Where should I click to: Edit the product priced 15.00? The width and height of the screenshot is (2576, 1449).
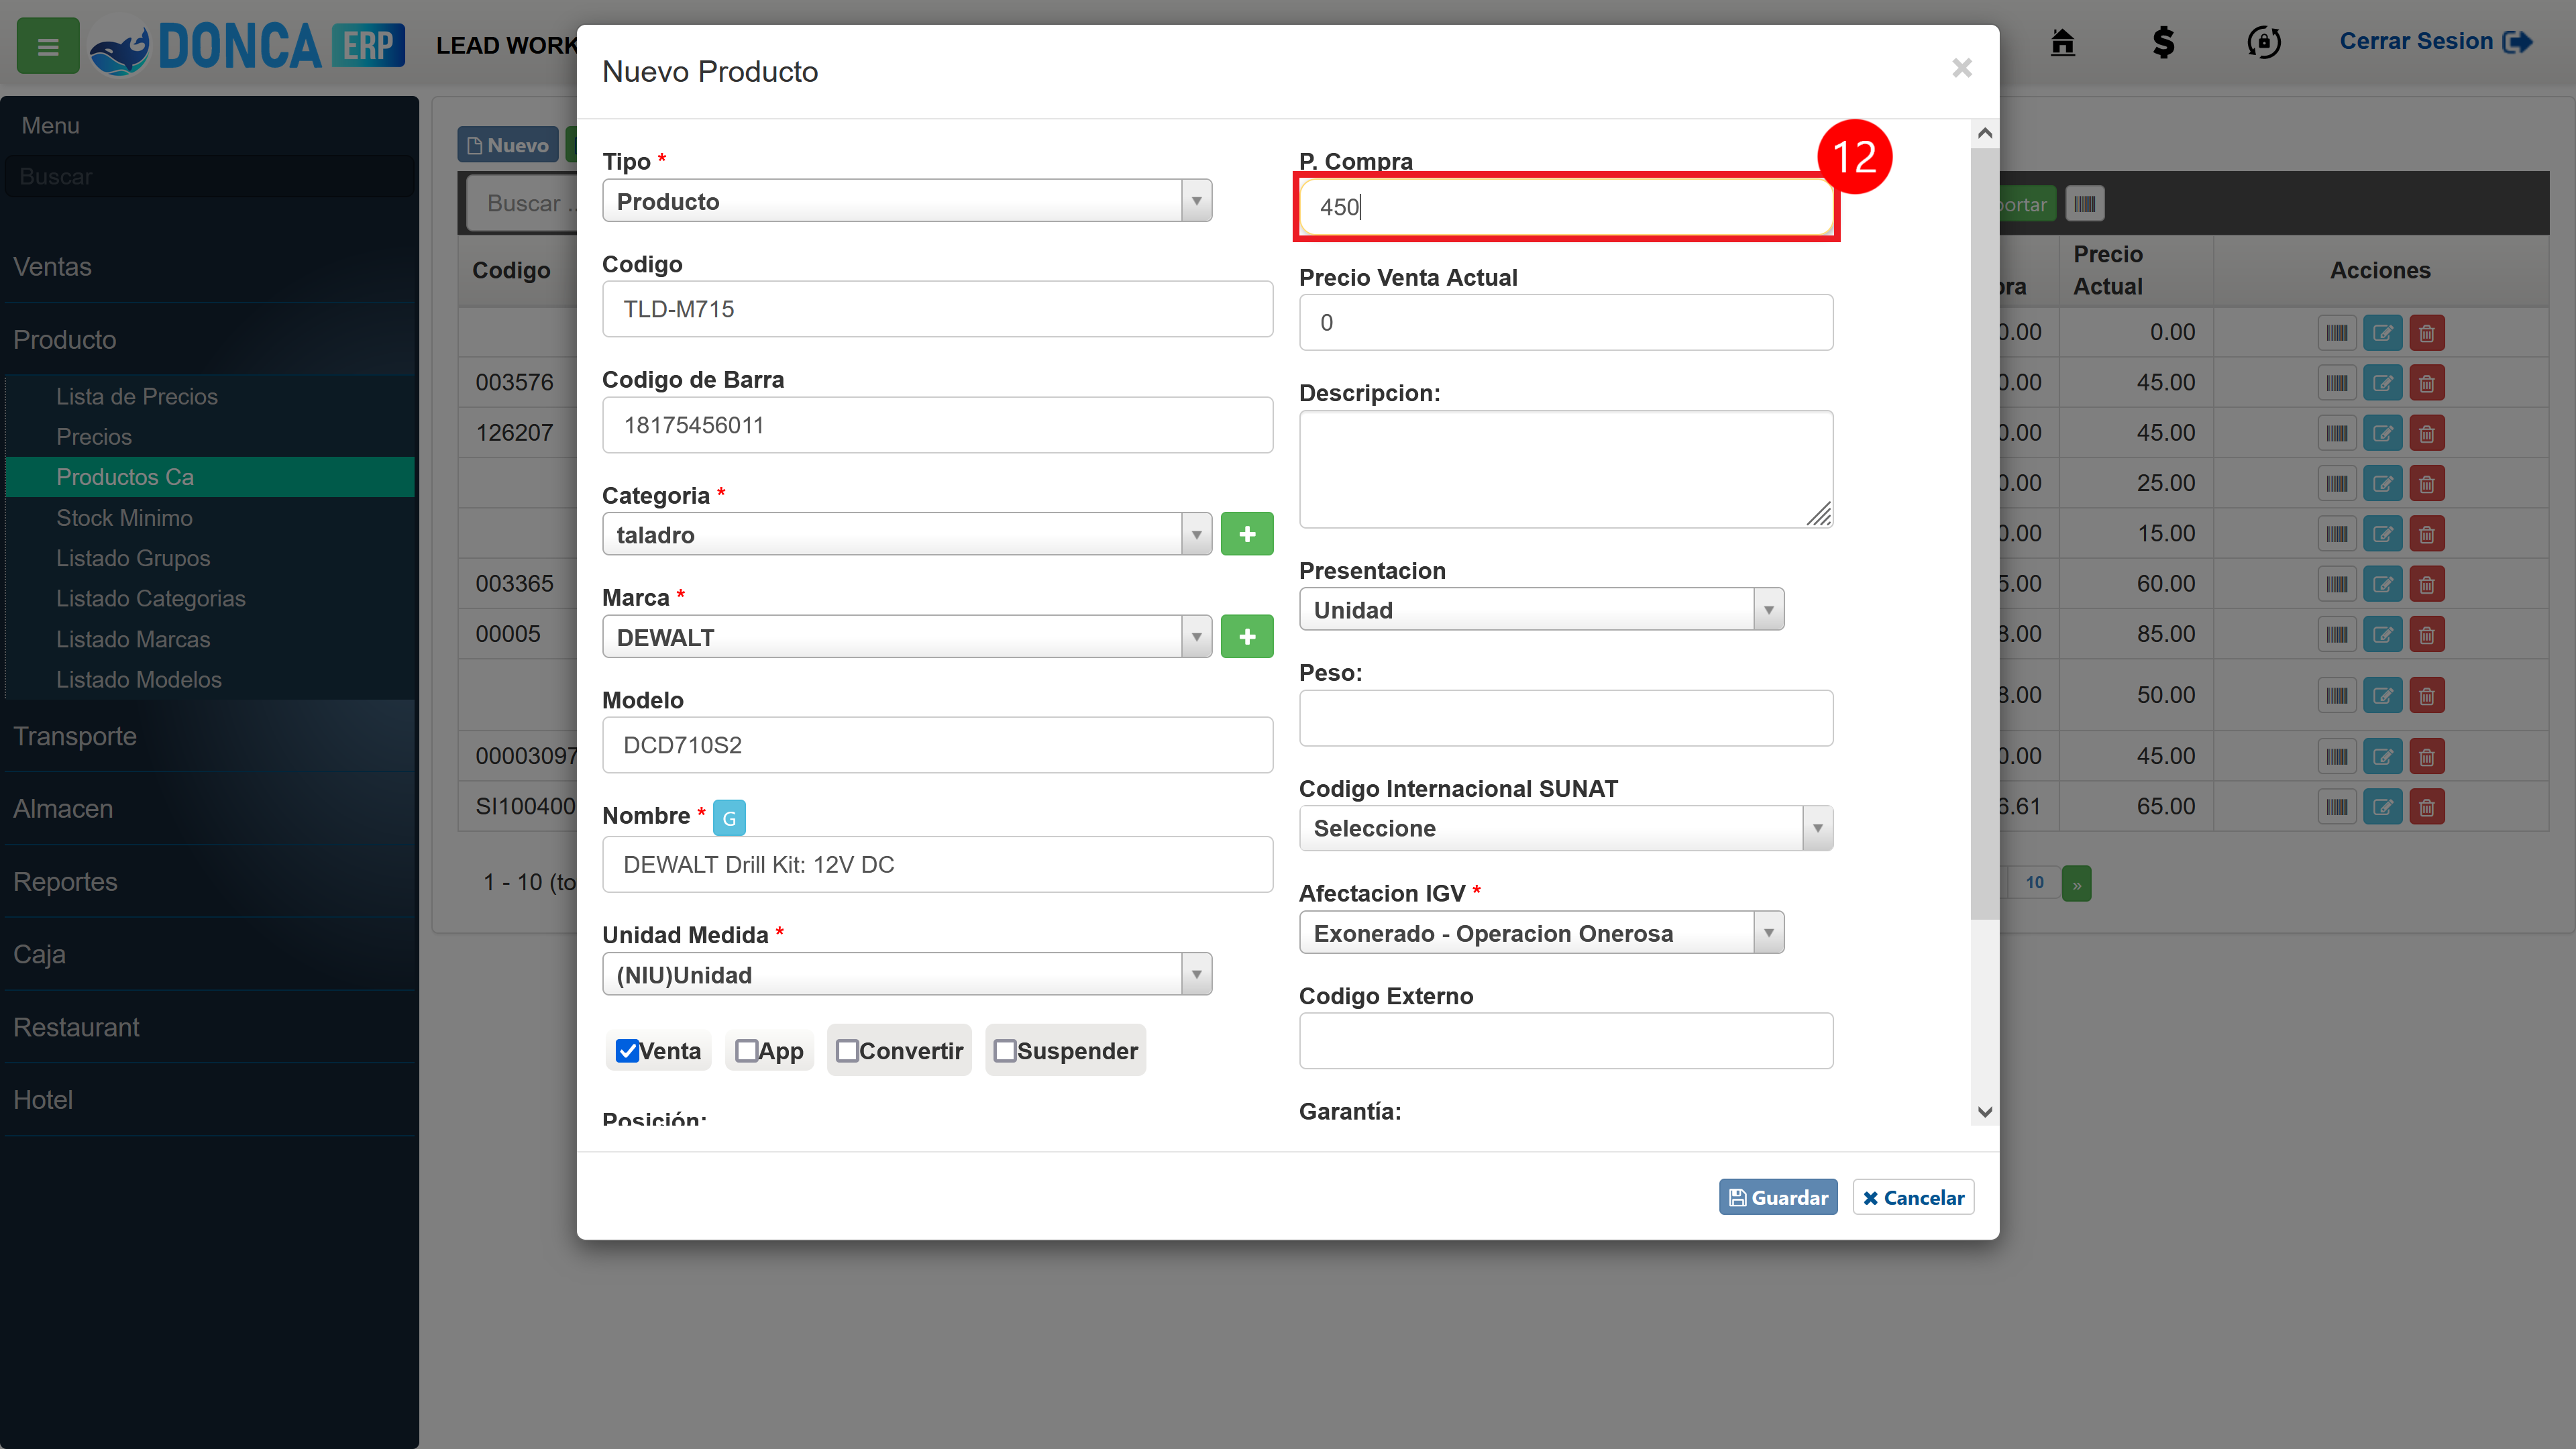point(2382,534)
